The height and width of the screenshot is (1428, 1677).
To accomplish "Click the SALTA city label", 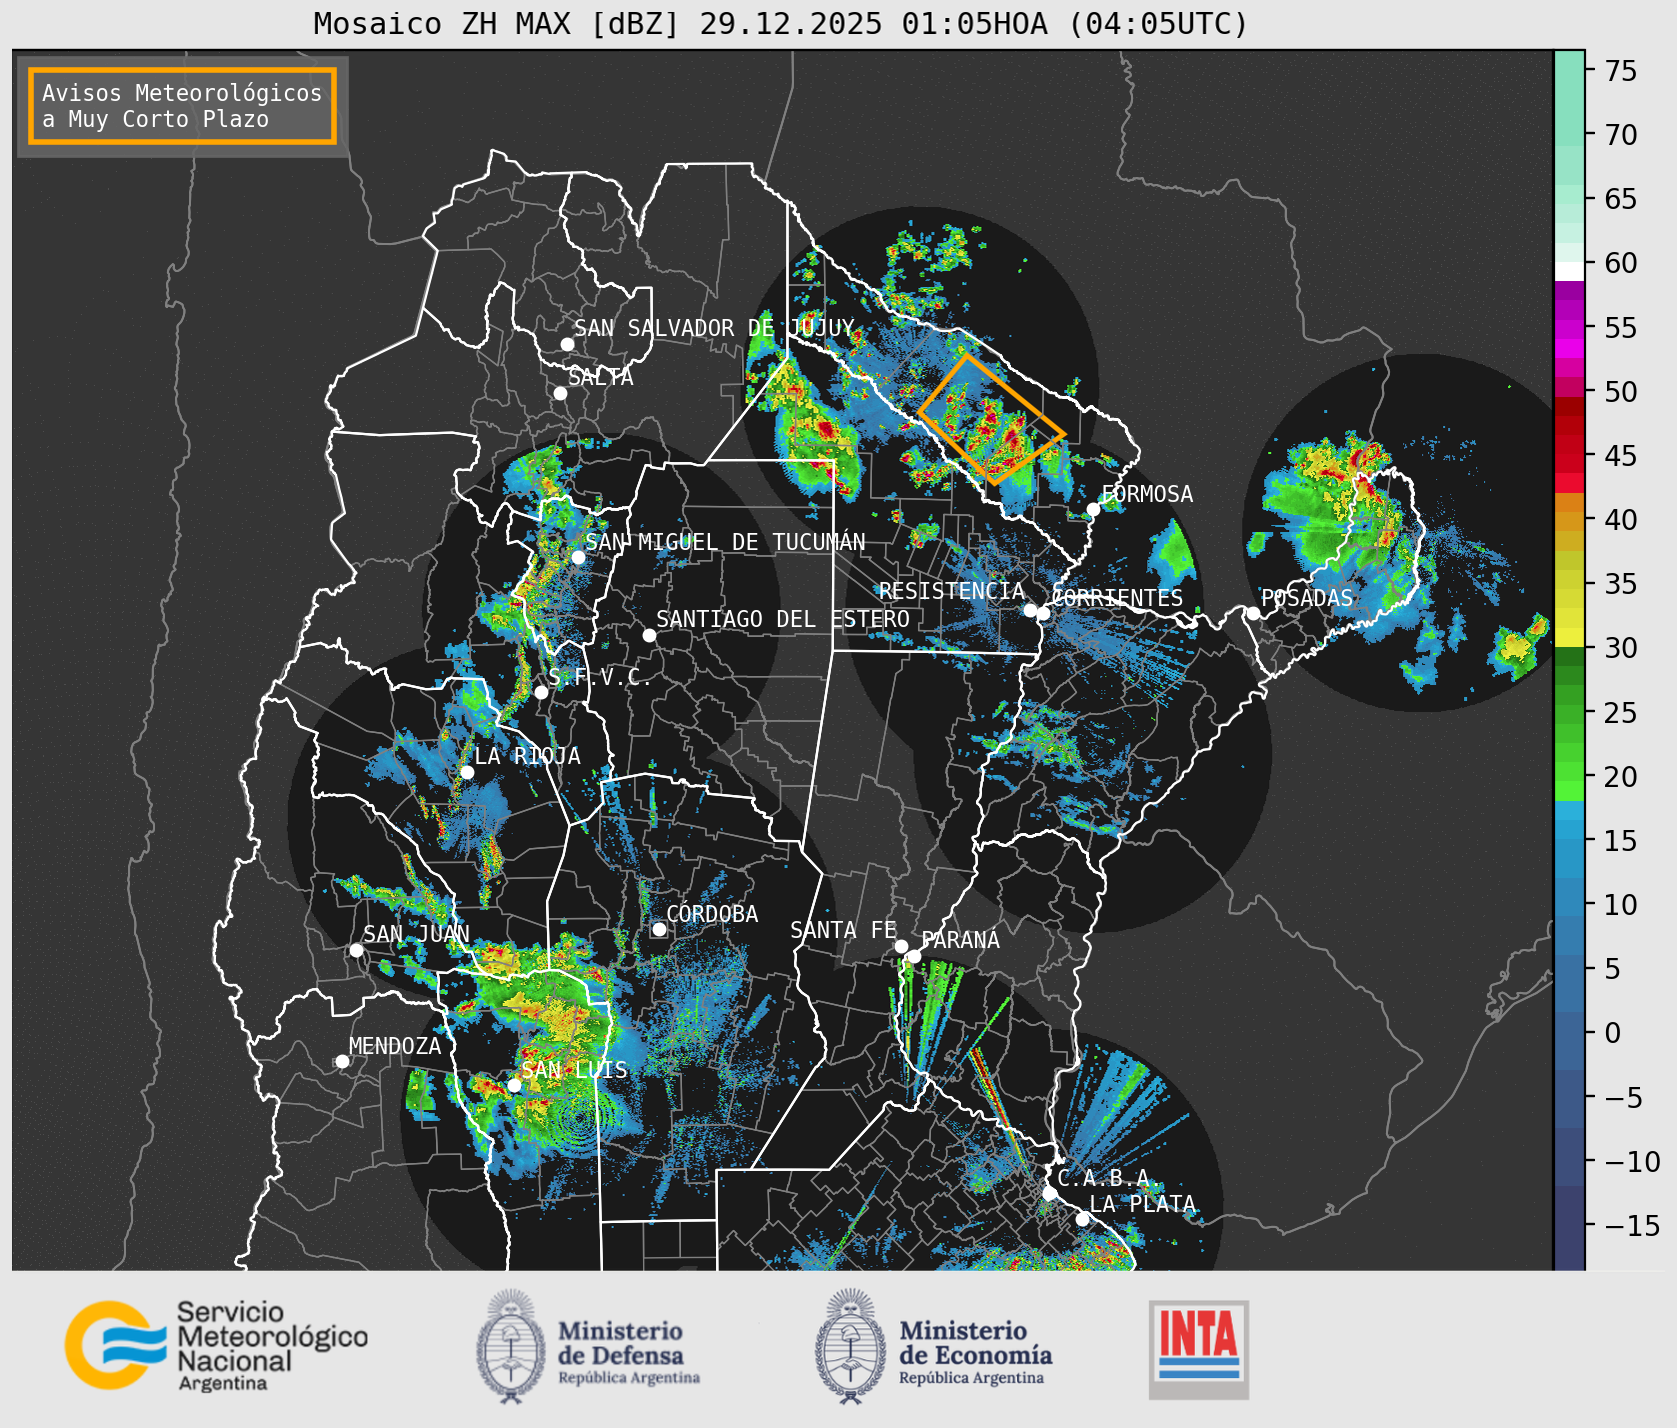I will 600,377.
